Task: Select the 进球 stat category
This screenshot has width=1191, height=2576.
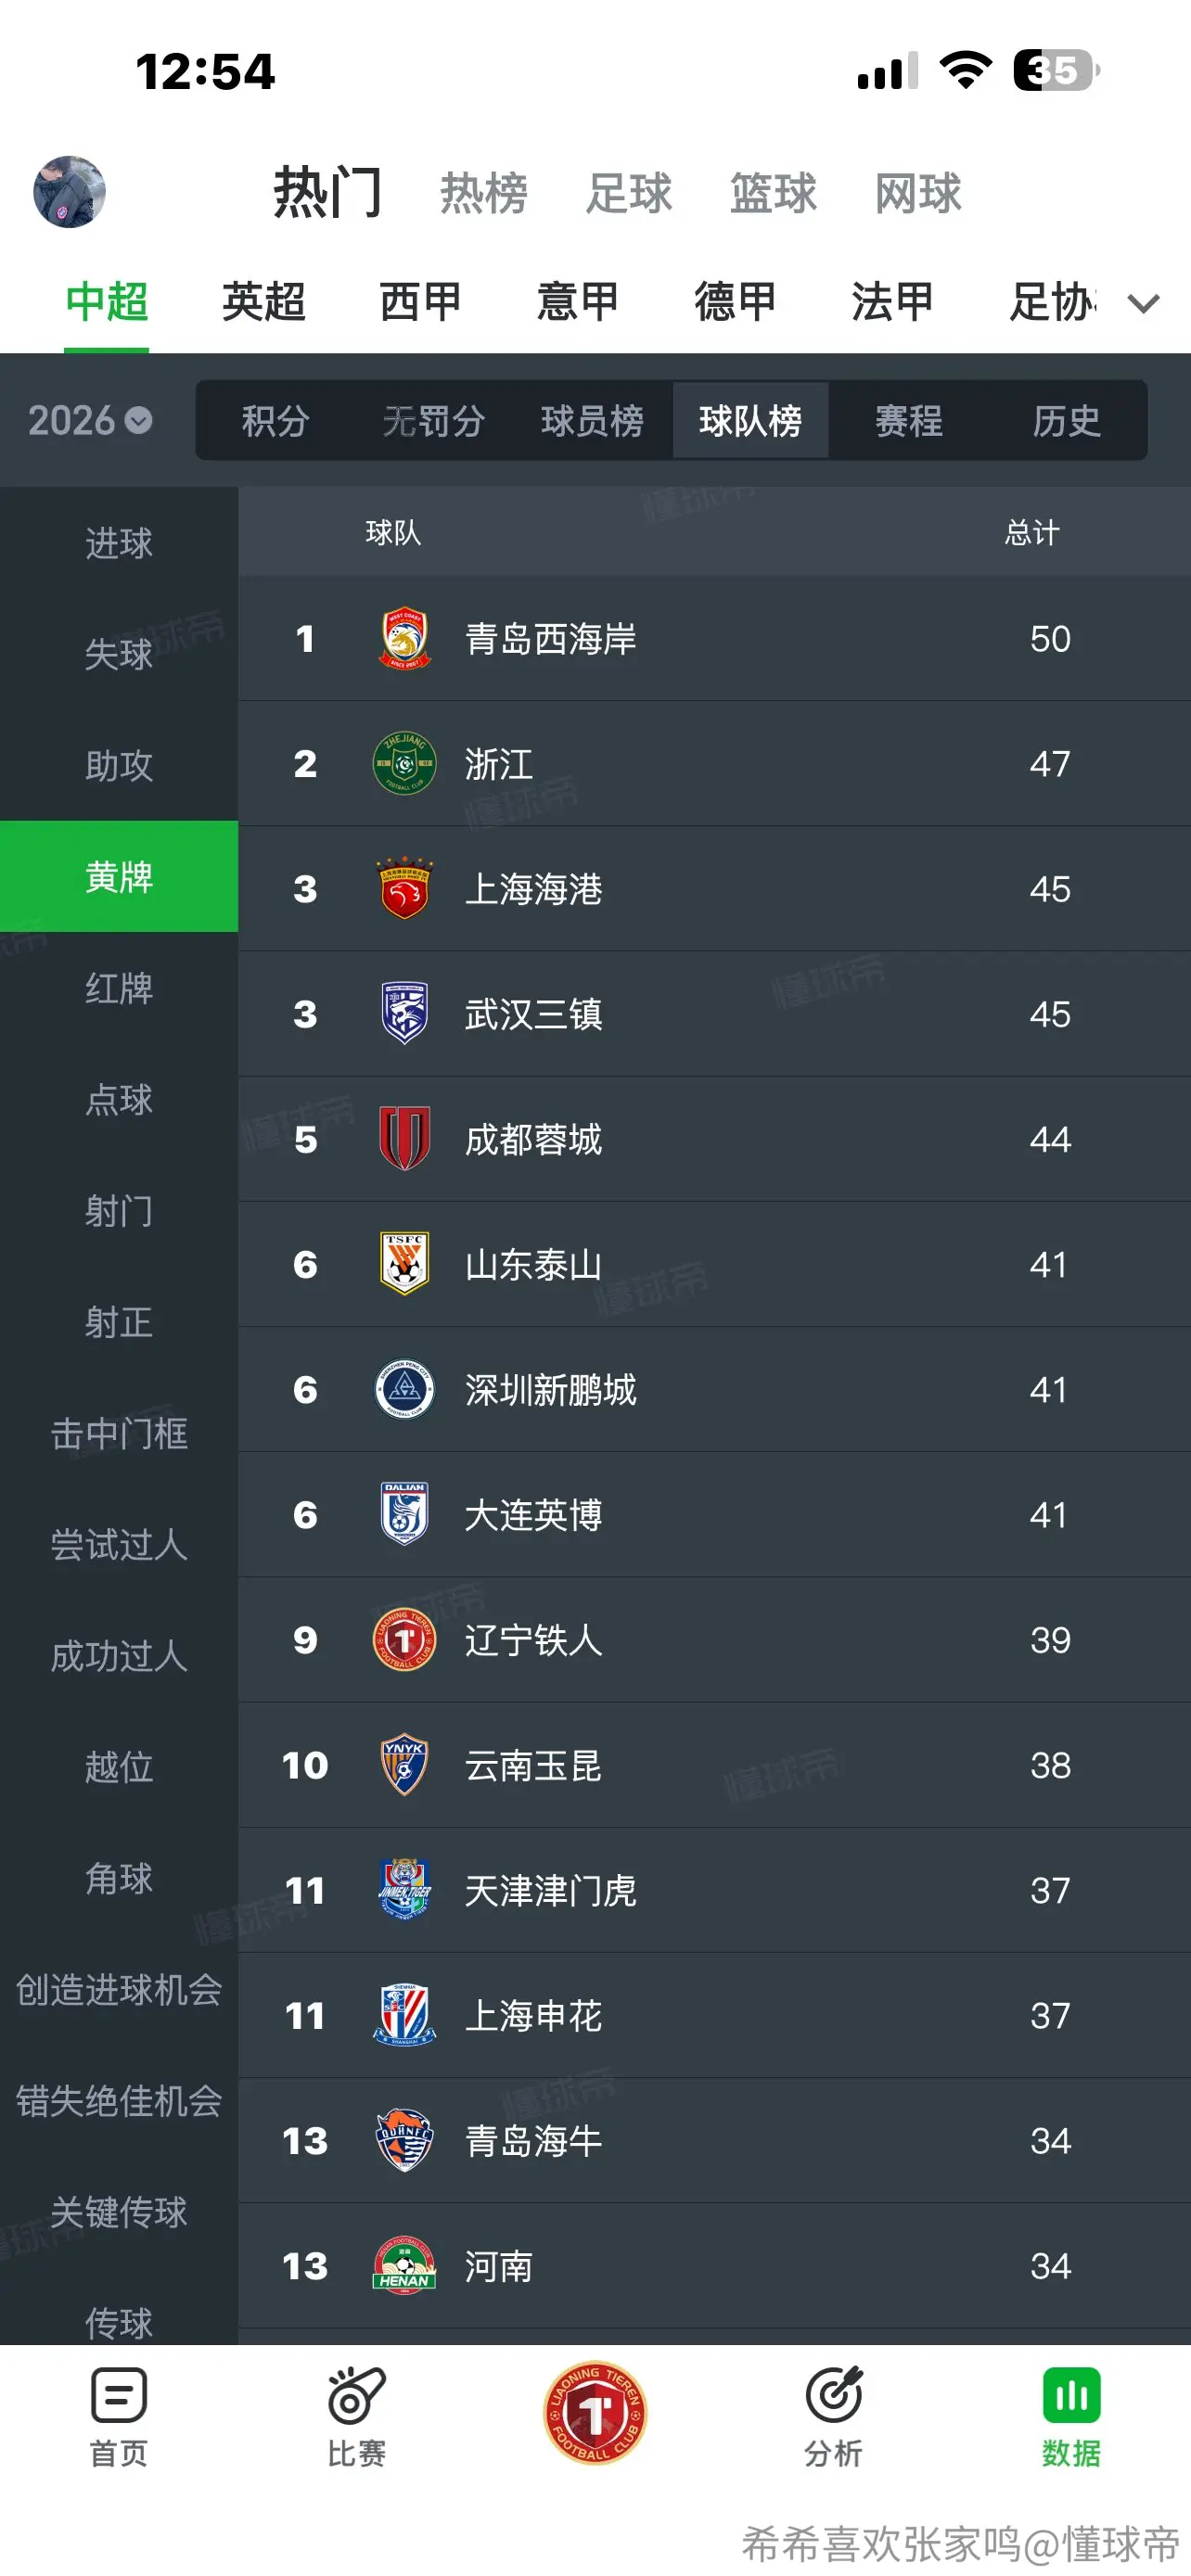Action: pyautogui.click(x=119, y=543)
